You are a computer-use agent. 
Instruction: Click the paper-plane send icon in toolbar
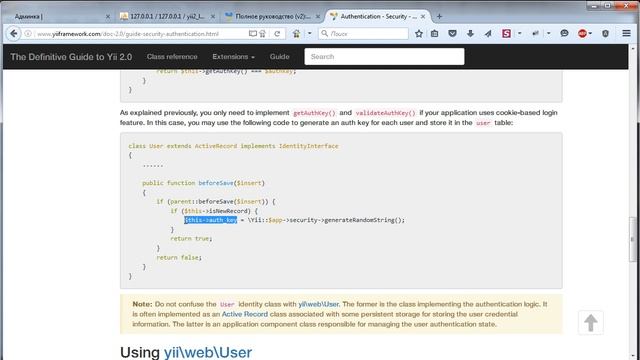coord(488,34)
